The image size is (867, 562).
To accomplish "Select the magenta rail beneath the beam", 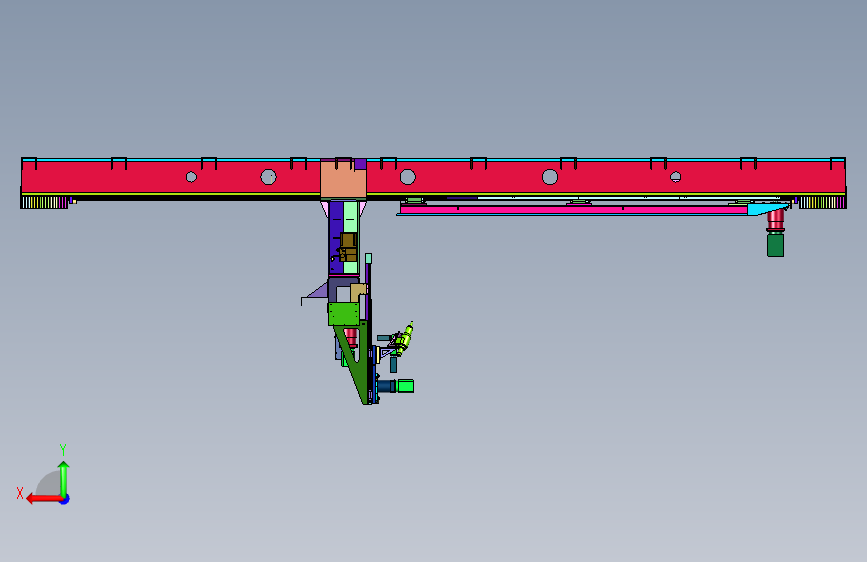I will point(573,210).
